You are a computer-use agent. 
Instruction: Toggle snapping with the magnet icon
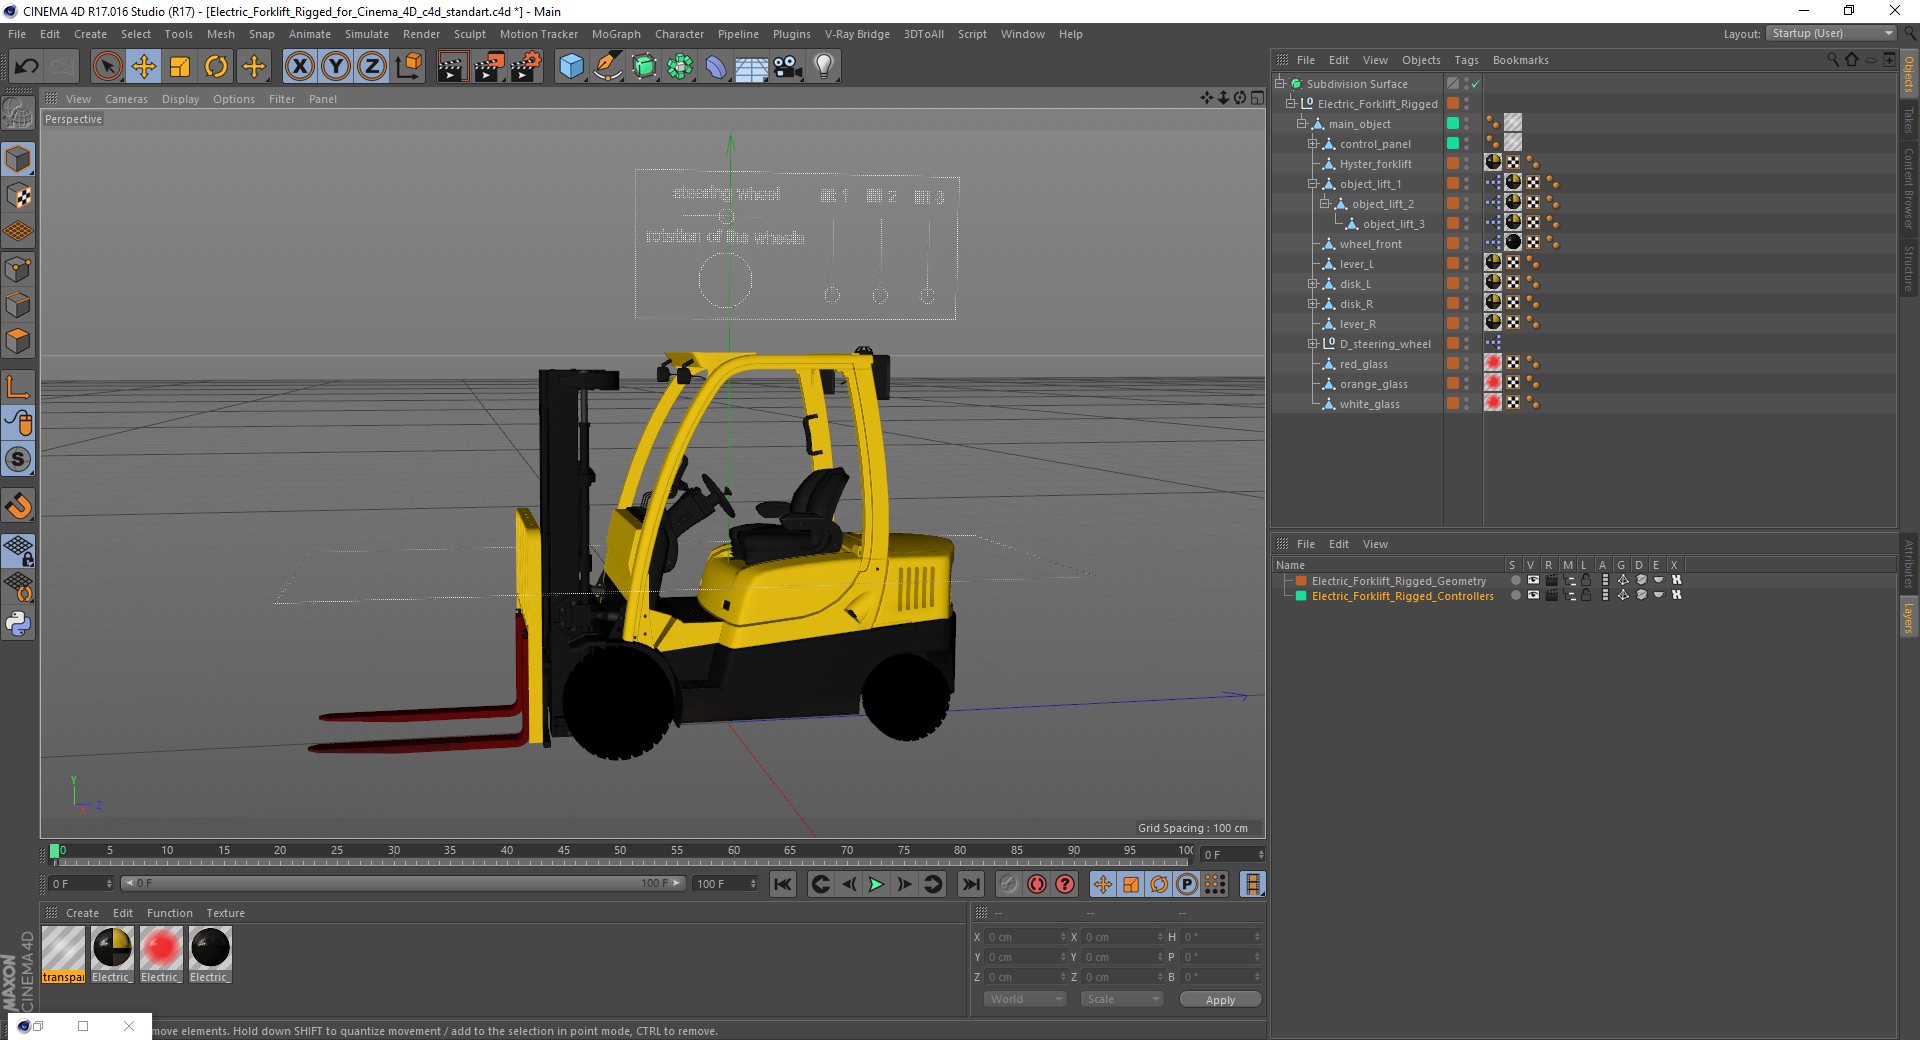[x=18, y=505]
